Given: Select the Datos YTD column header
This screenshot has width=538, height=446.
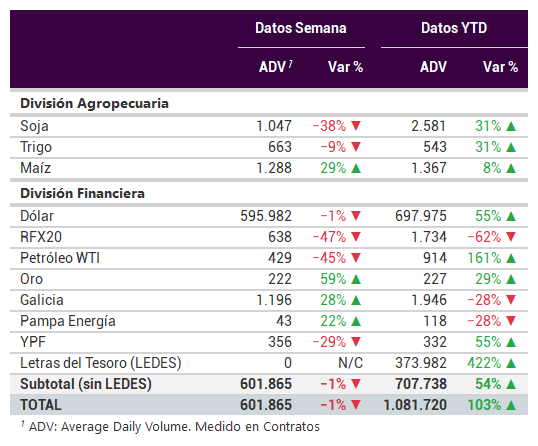Looking at the screenshot, I should pos(454,28).
